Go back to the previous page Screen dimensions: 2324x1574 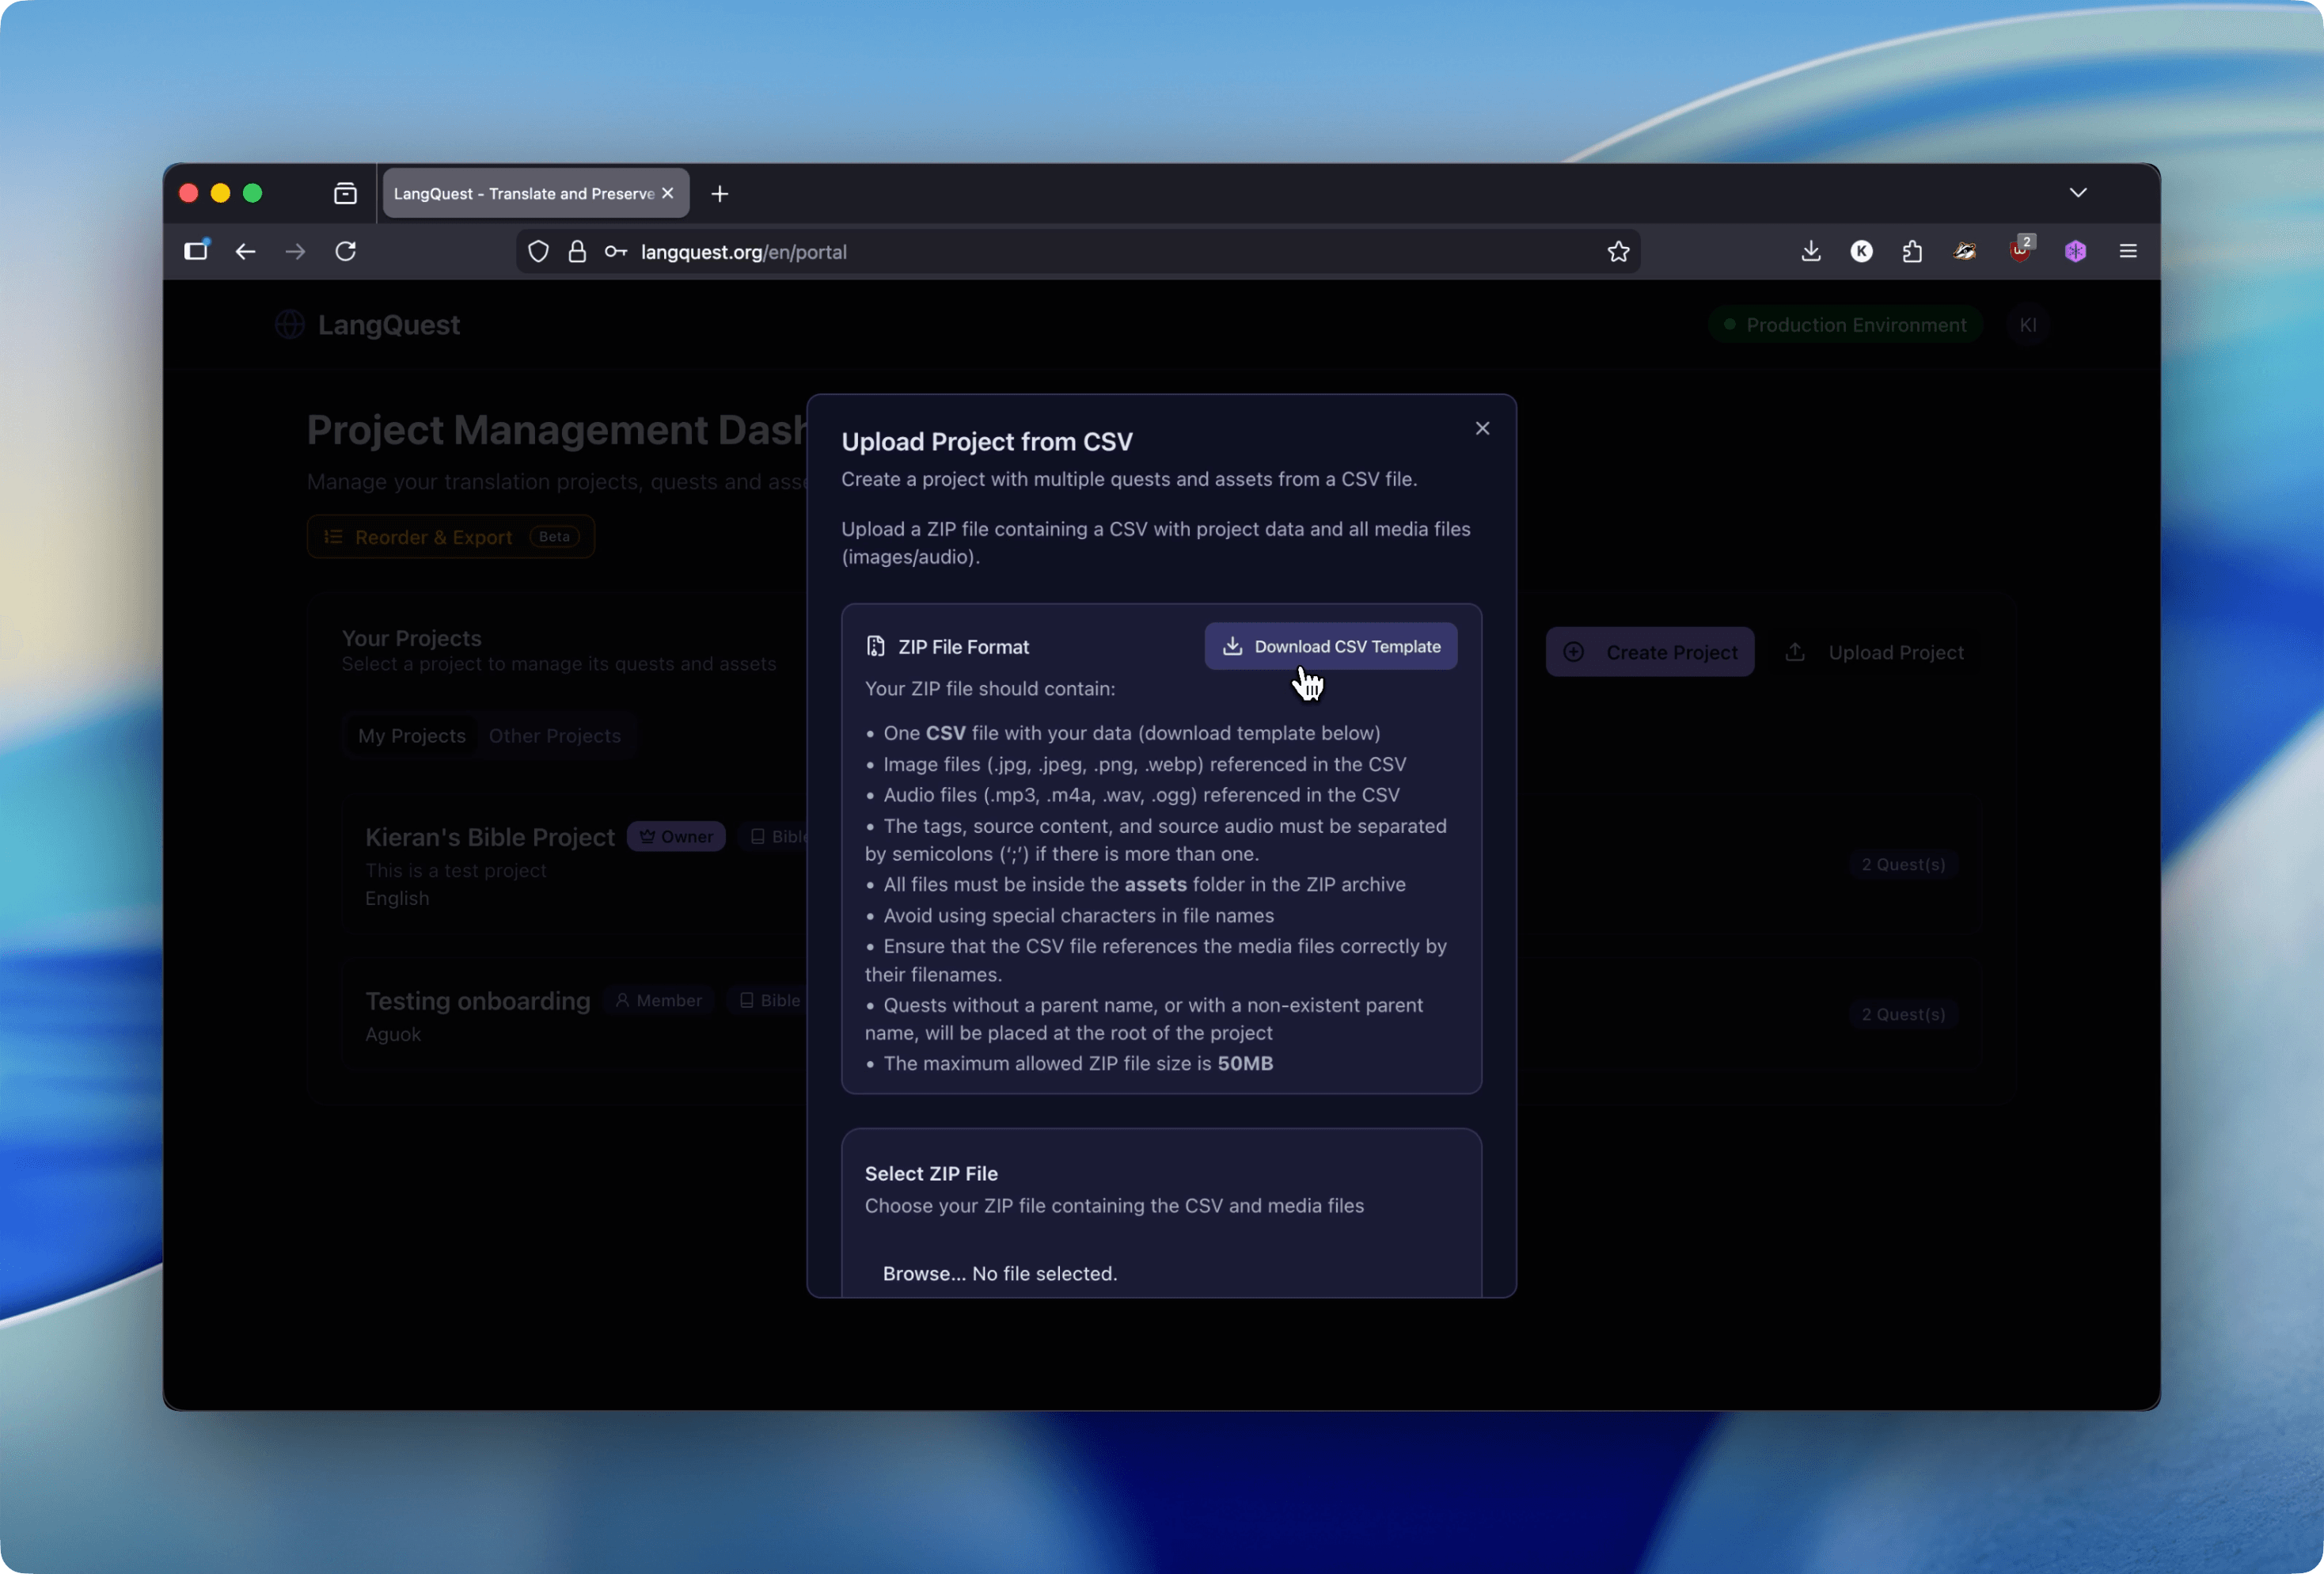click(x=245, y=251)
